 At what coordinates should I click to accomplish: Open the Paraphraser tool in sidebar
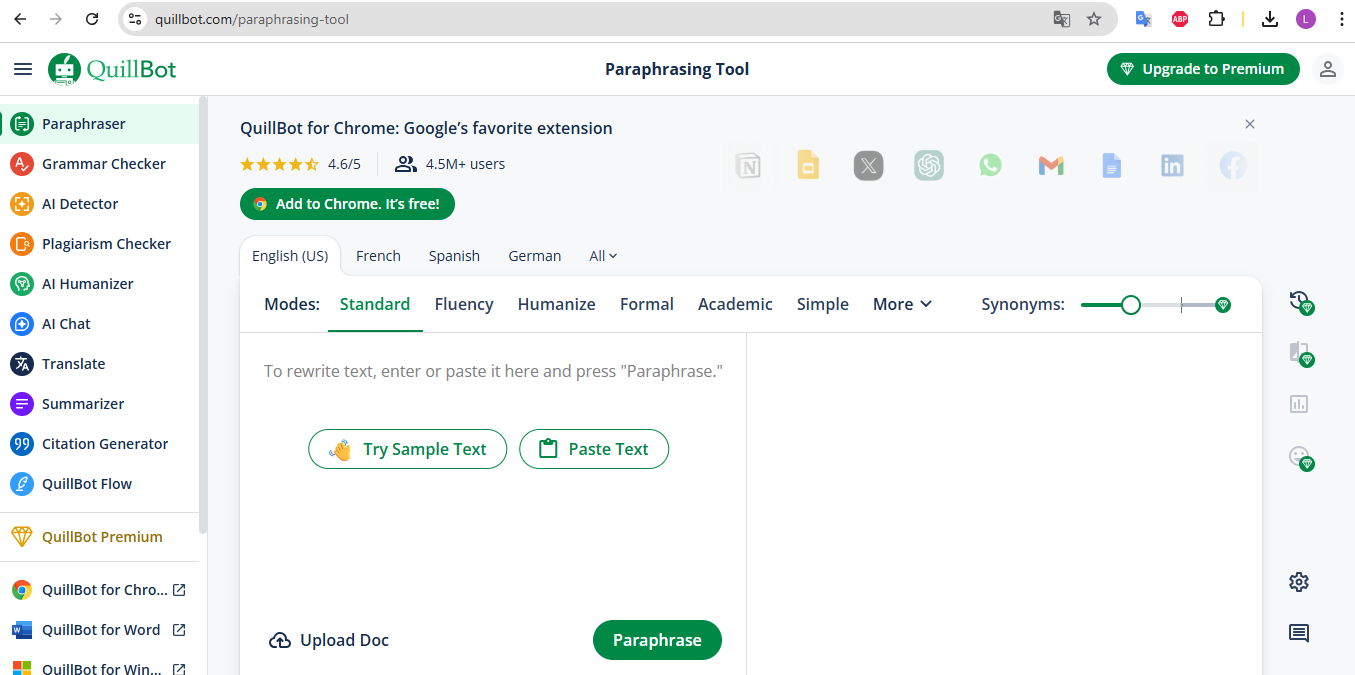100,124
